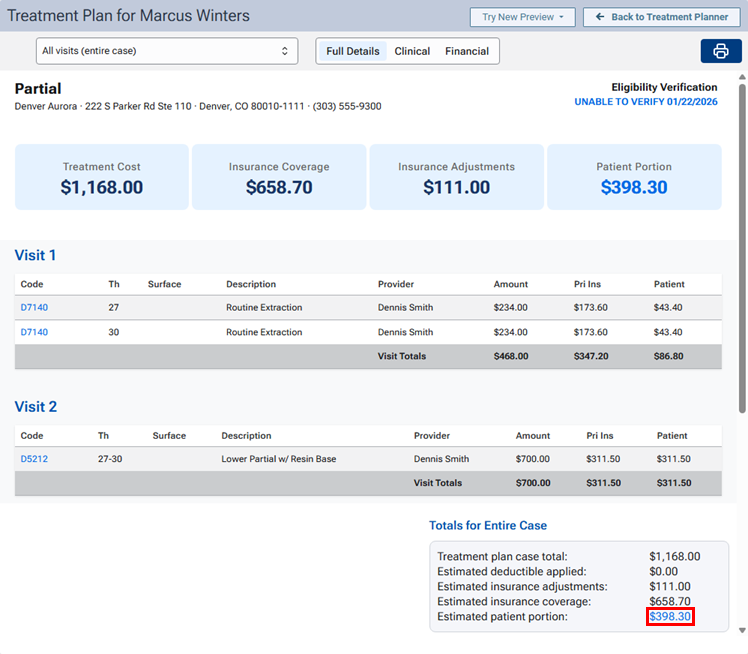Click the Totals for Entire Case heading

488,525
